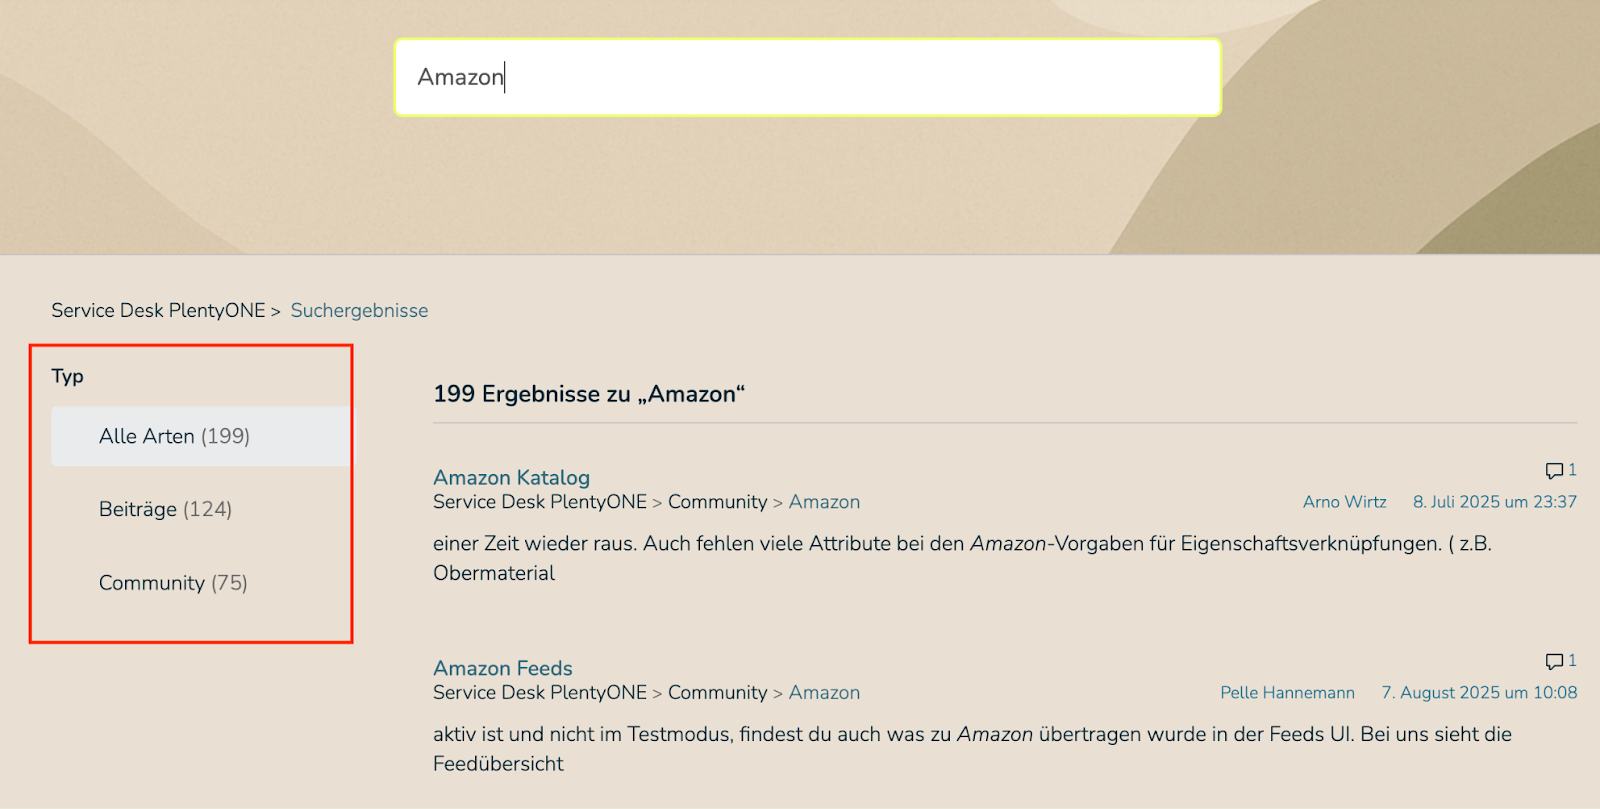Open Amazon category under Amazon Katalog result

(x=824, y=502)
